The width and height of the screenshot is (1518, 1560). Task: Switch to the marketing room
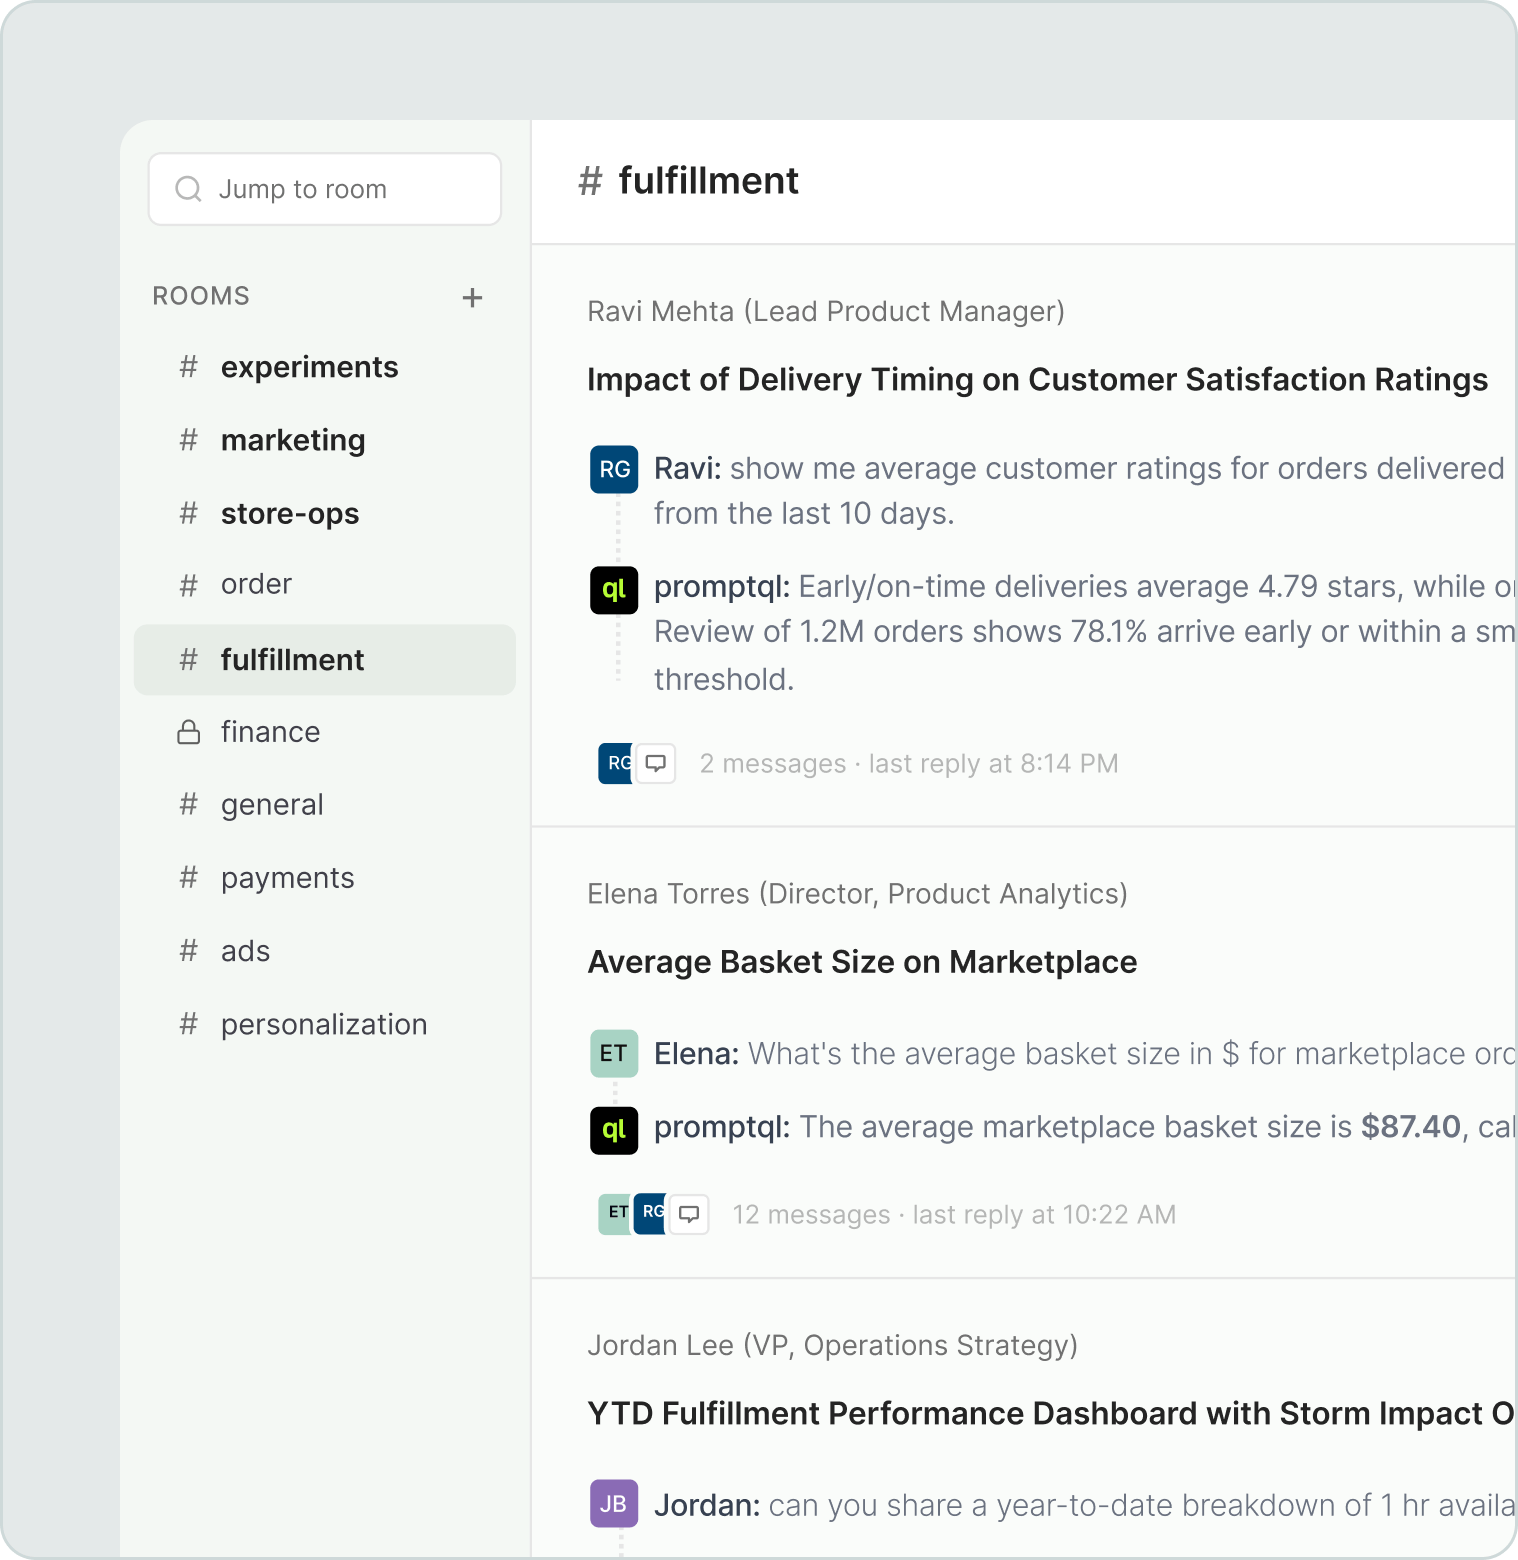293,440
